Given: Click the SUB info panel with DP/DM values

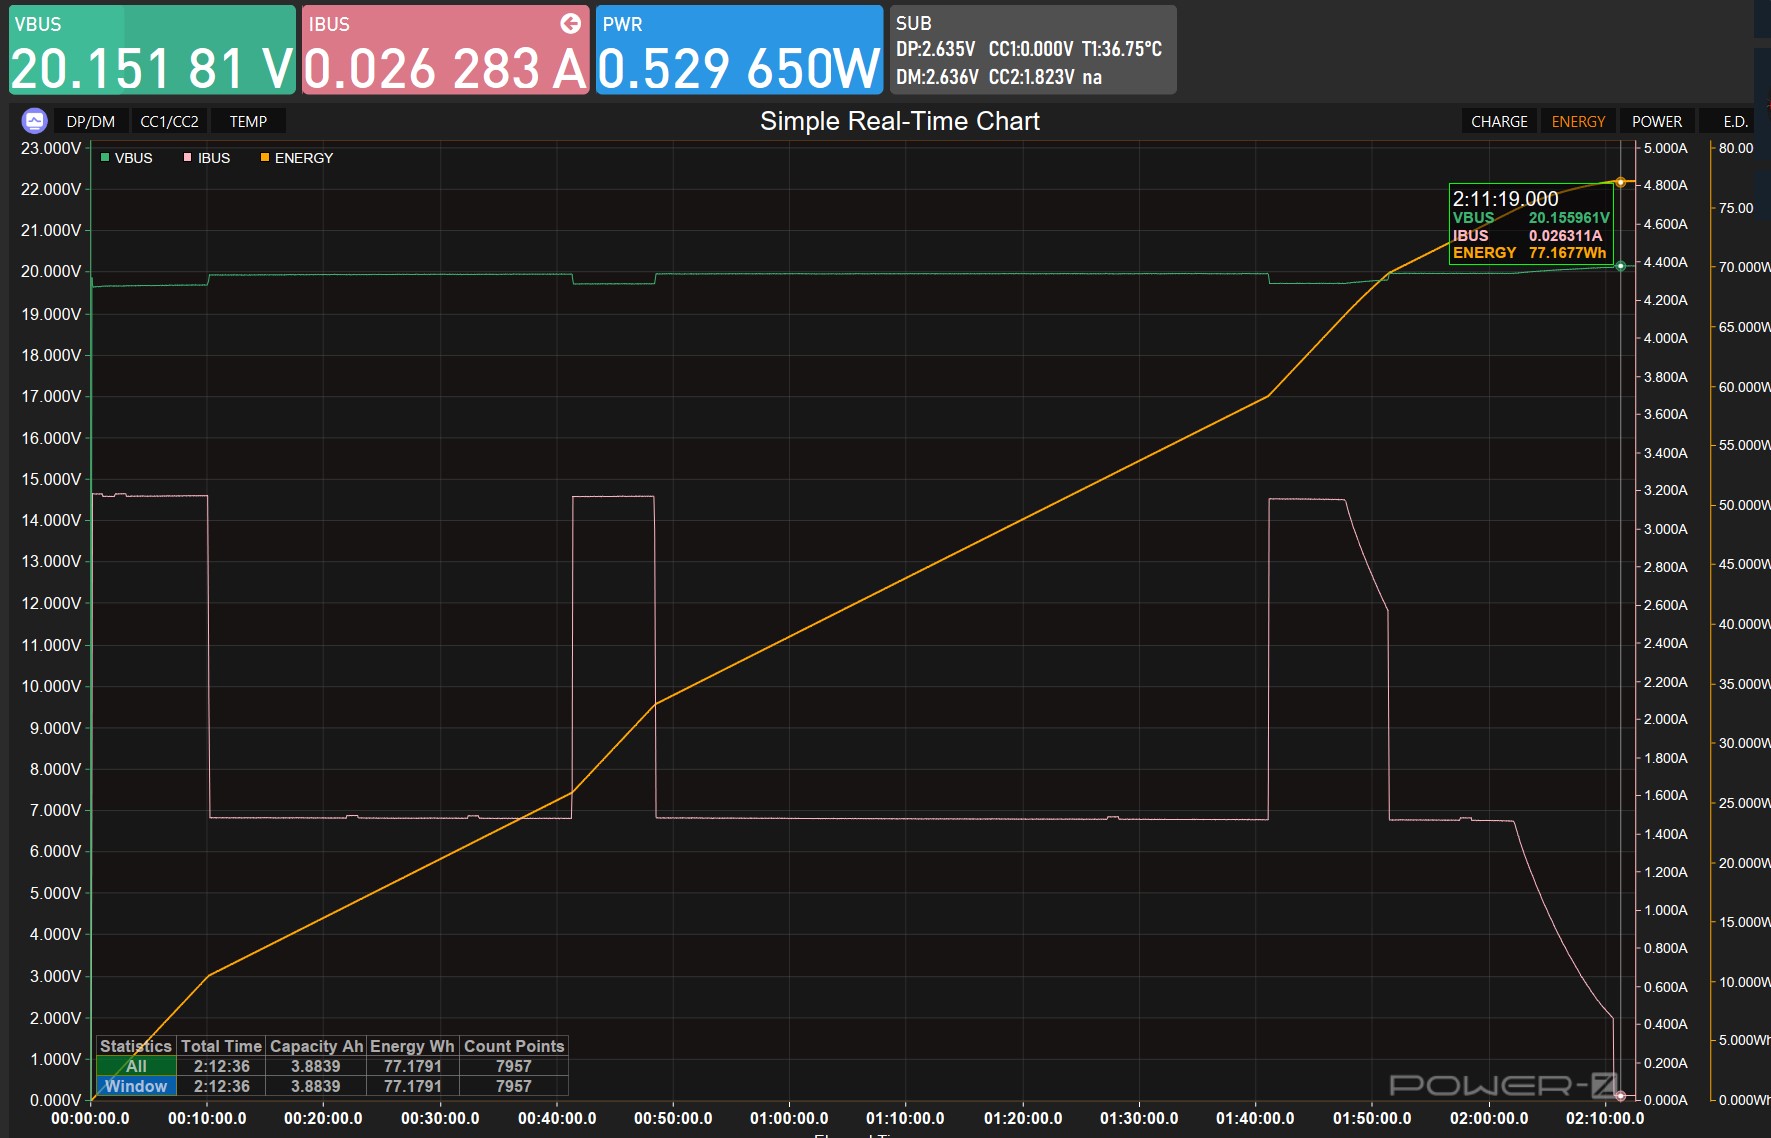Looking at the screenshot, I should [1032, 50].
